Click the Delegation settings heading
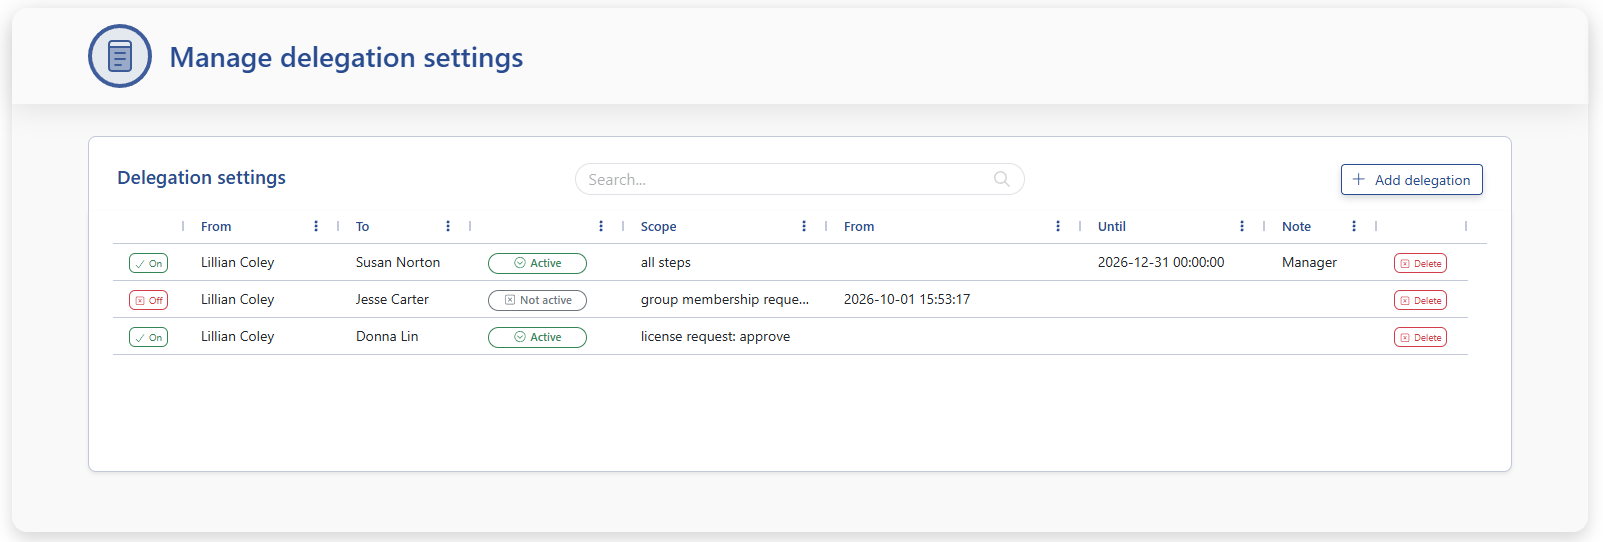Screen dimensions: 1603x542 [x=201, y=178]
